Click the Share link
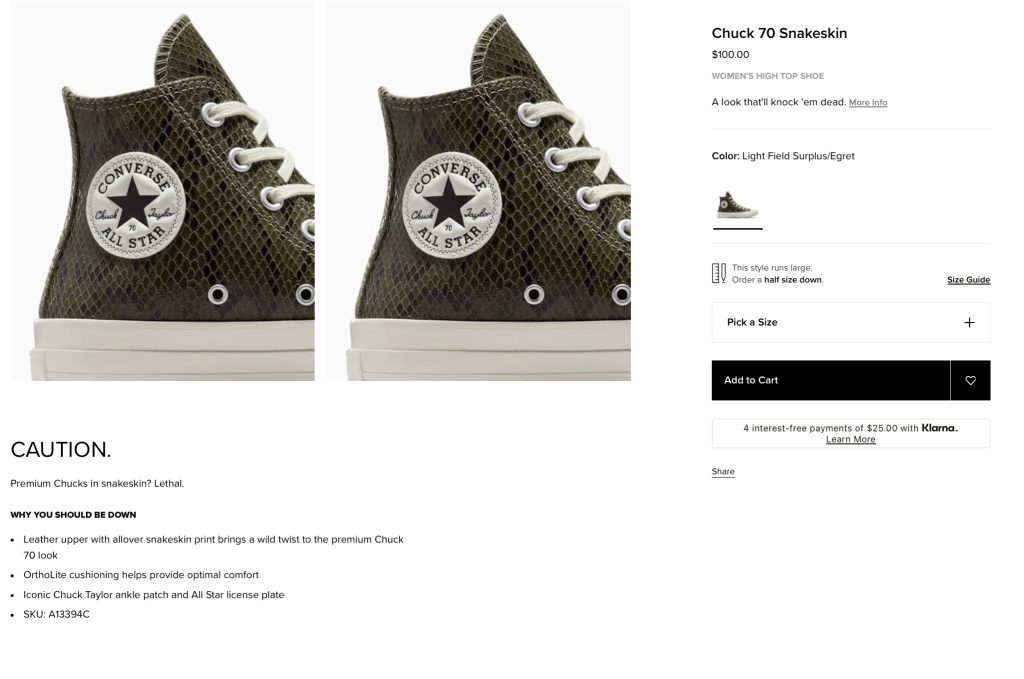The height and width of the screenshot is (679, 1024). [x=723, y=472]
